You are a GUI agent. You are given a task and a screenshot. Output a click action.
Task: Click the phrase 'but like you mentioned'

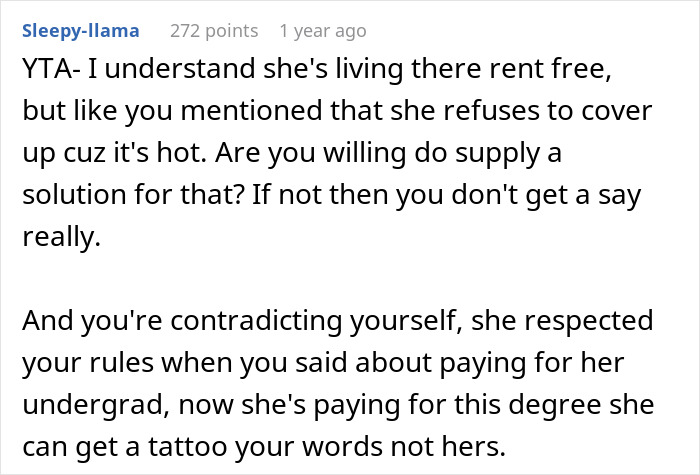tap(172, 111)
